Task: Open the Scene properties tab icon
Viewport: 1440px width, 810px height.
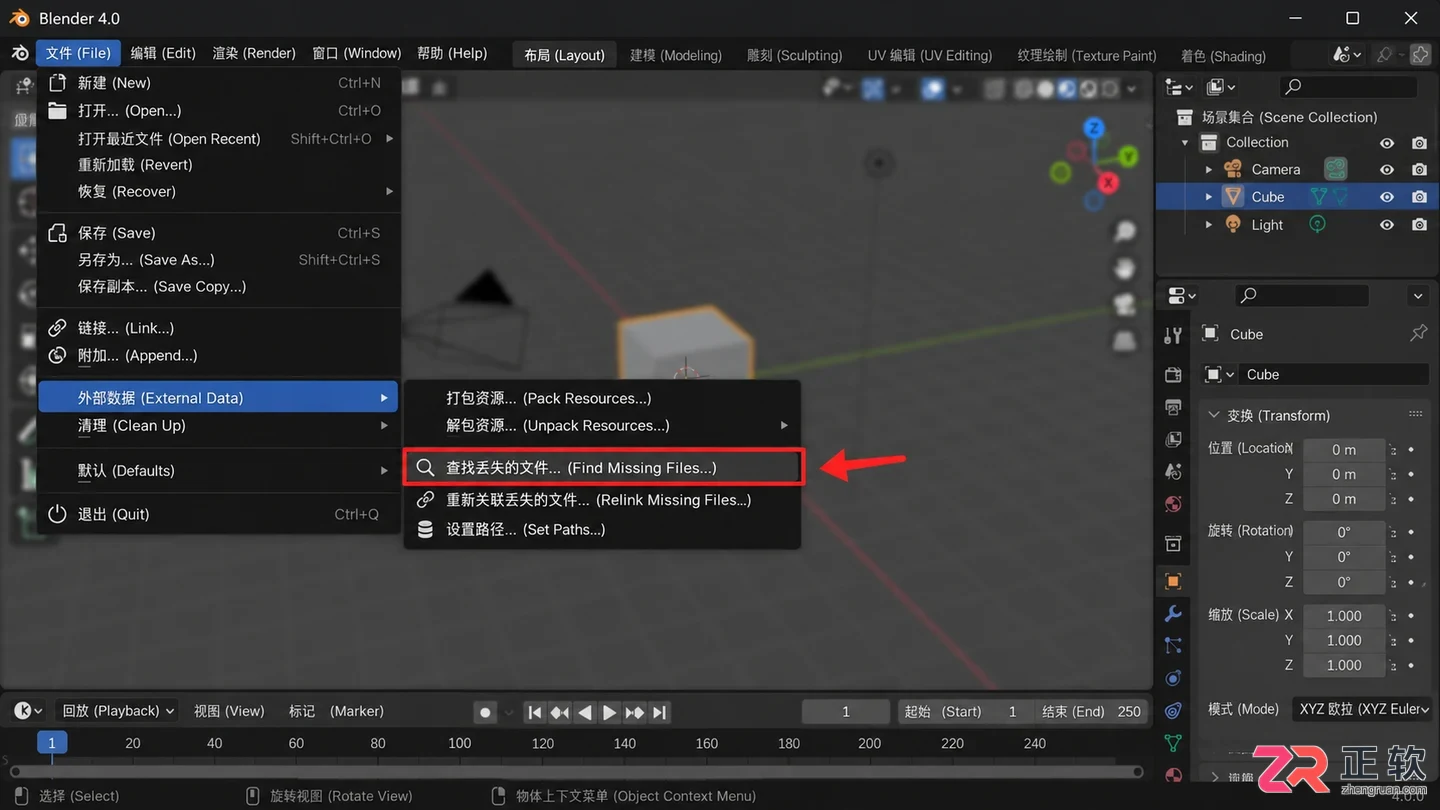Action: coord(1174,471)
